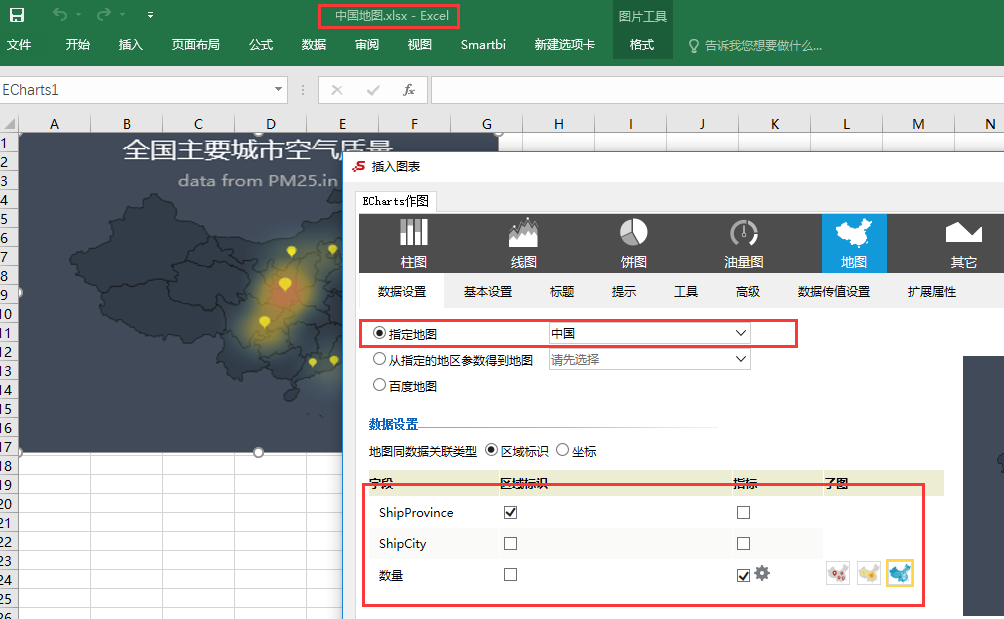Select the 区域标识 association radio button
This screenshot has height=619, width=1004.
(491, 450)
